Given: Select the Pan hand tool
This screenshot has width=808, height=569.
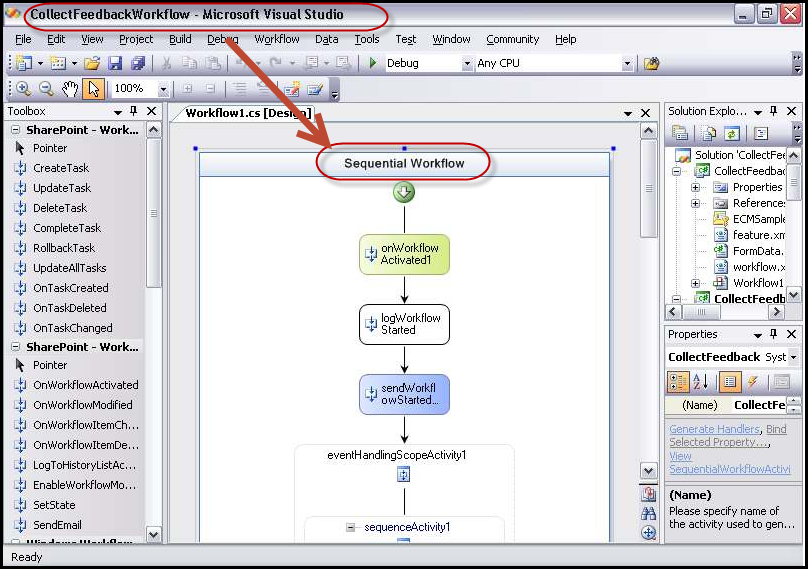Looking at the screenshot, I should 70,89.
